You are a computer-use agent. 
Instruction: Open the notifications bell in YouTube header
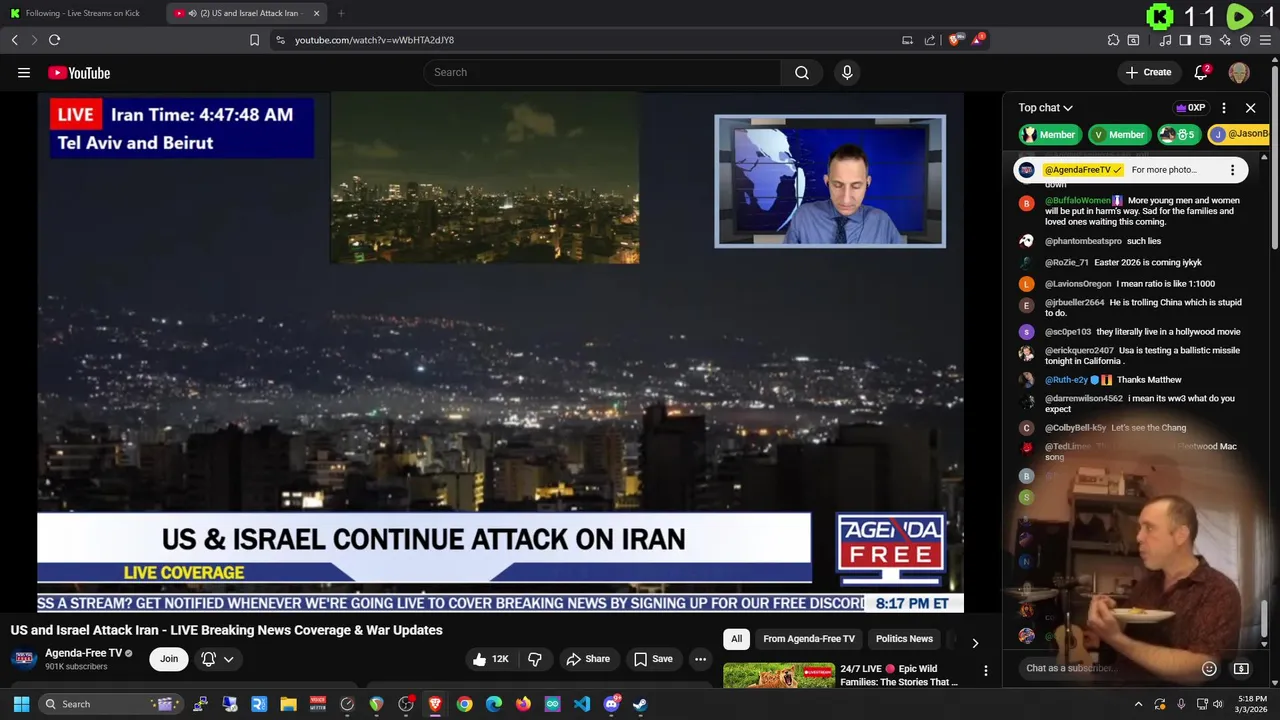tap(1202, 72)
